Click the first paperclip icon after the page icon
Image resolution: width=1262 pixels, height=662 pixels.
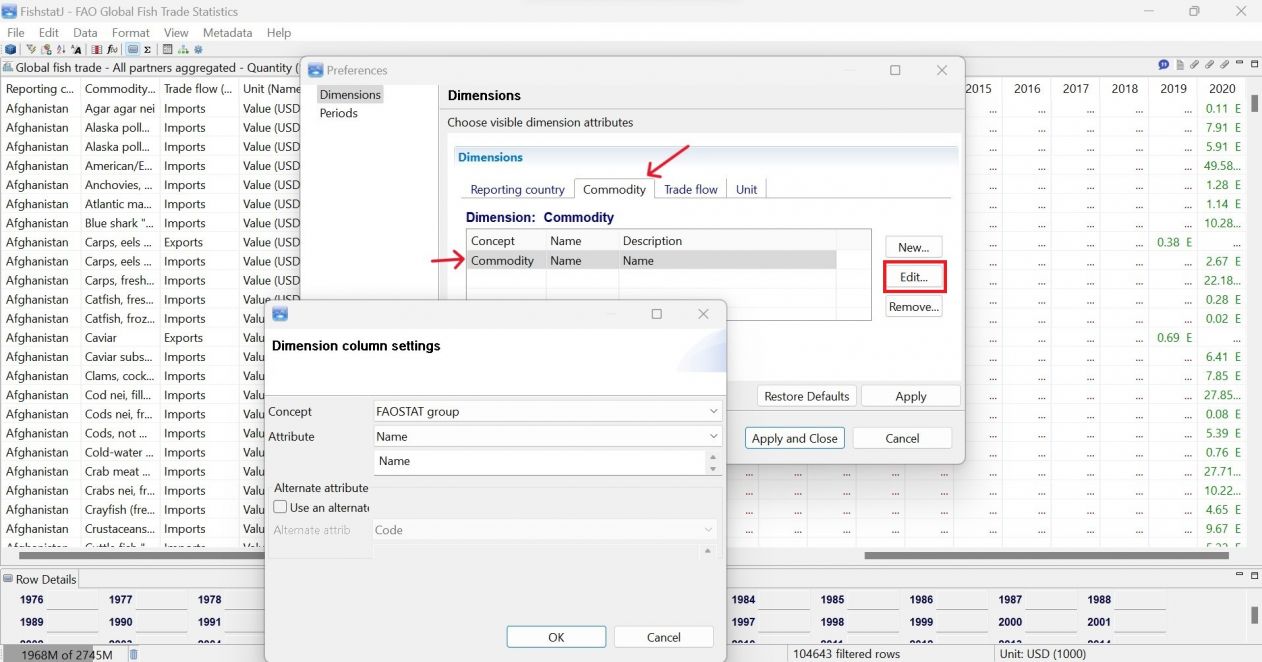tap(1194, 64)
